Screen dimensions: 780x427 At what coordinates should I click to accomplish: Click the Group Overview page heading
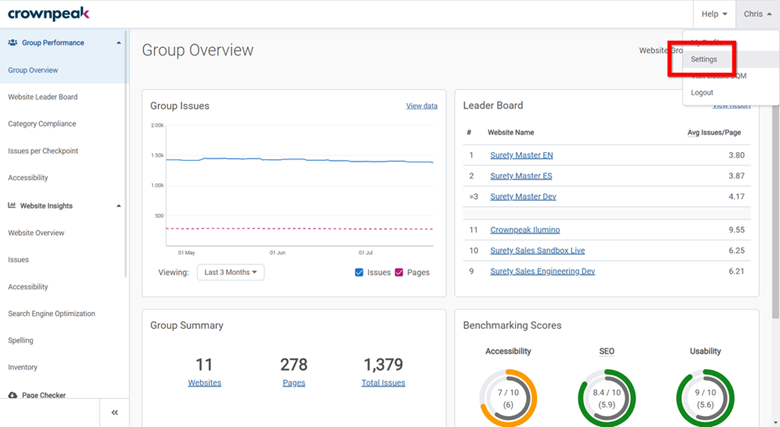click(197, 50)
